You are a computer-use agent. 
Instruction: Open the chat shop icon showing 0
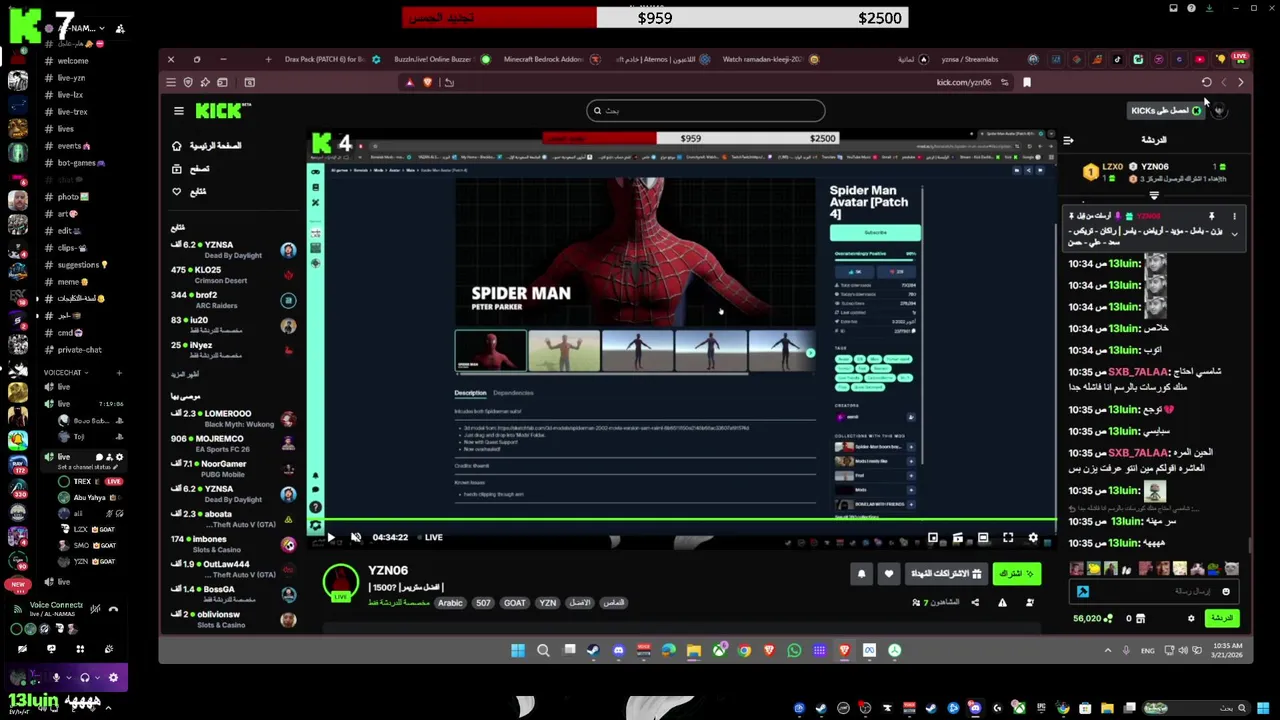point(1134,619)
